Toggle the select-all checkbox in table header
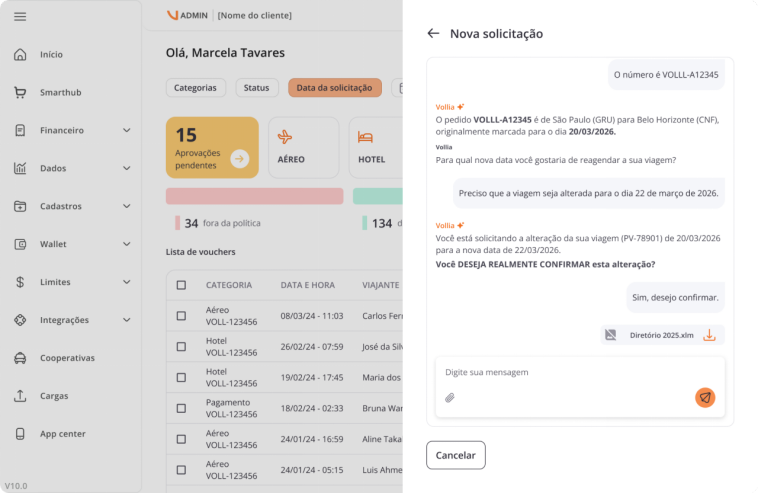The height and width of the screenshot is (494, 759). point(181,285)
